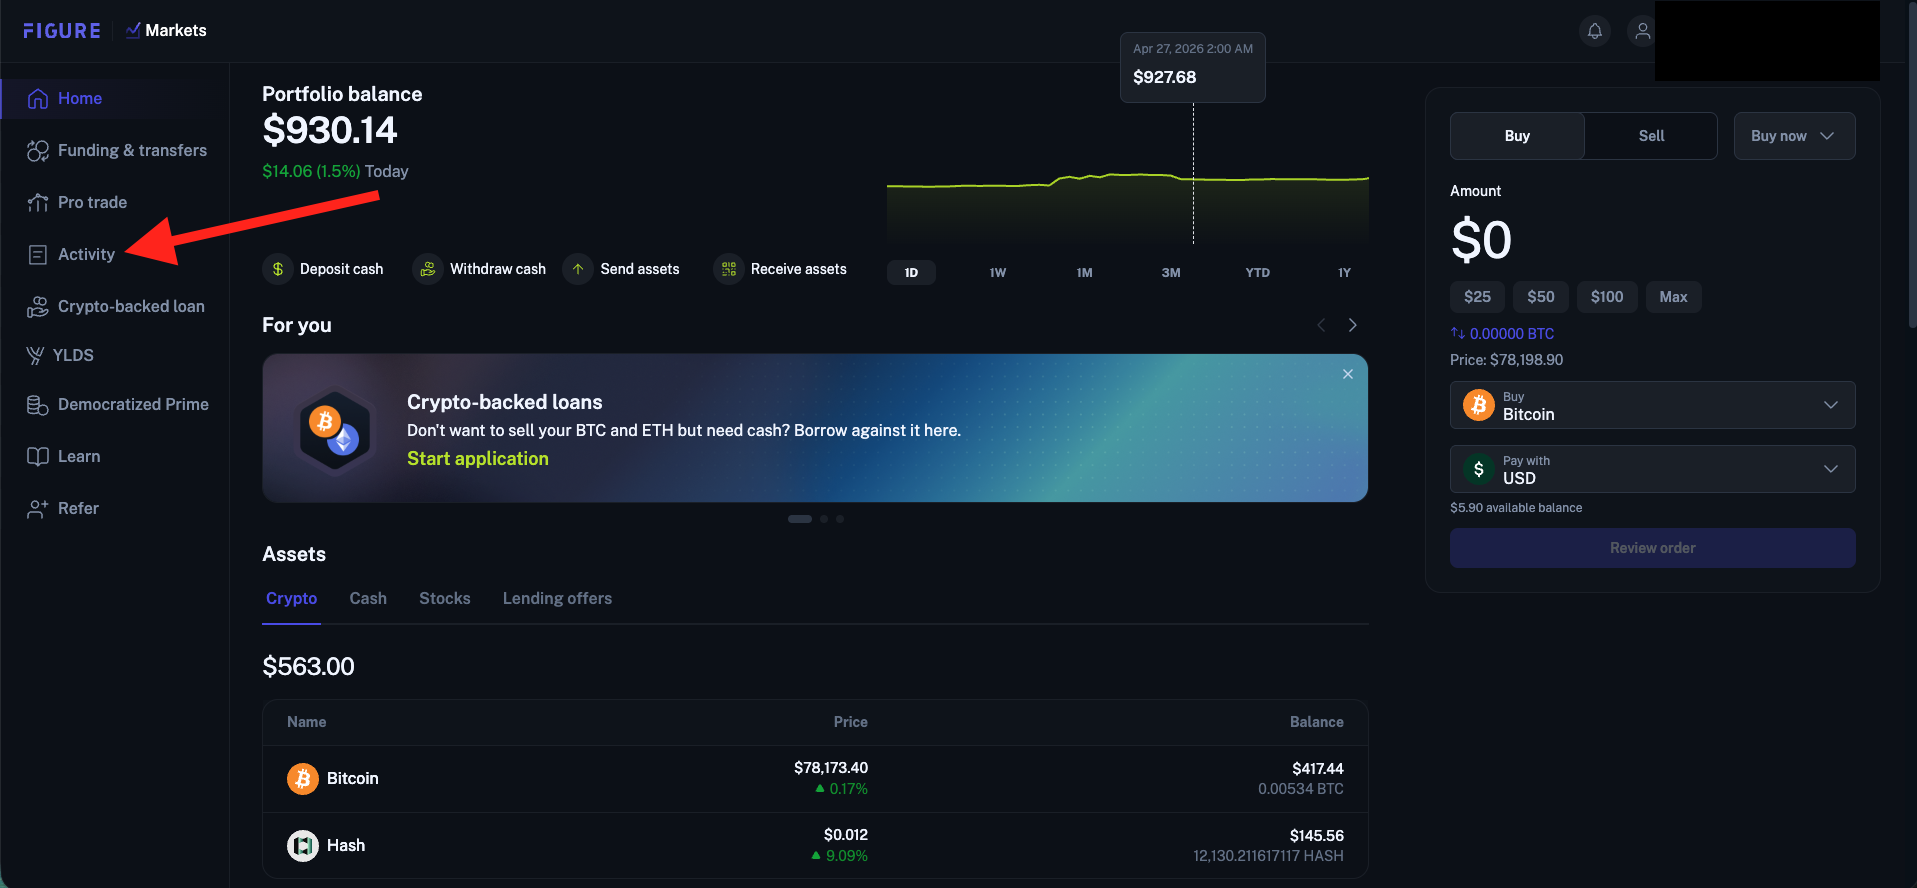Click the Withdraw cash icon

click(428, 269)
